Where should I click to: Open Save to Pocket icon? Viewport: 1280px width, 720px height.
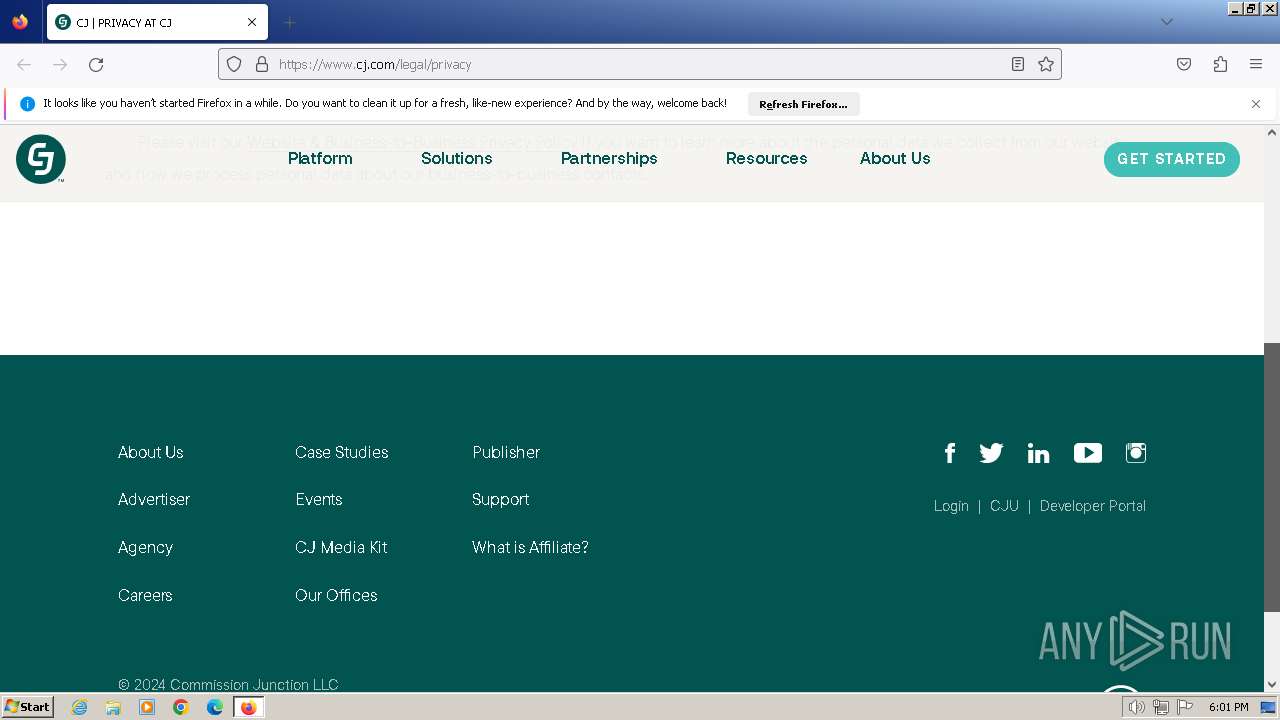coord(1184,64)
